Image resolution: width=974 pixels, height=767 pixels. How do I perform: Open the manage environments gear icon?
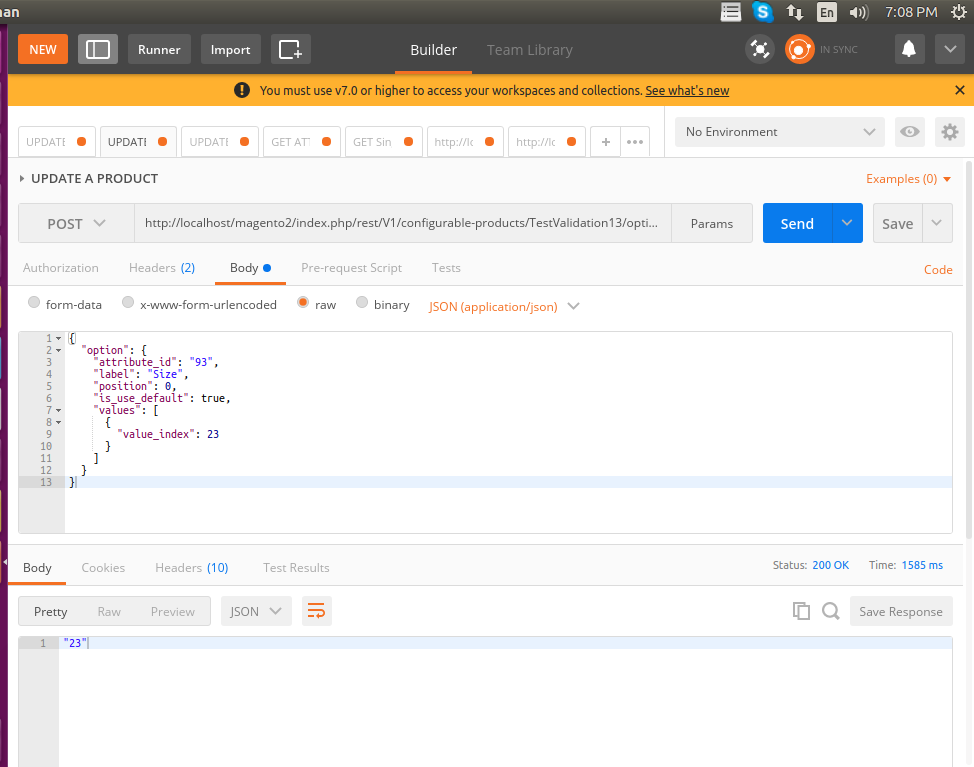point(949,132)
